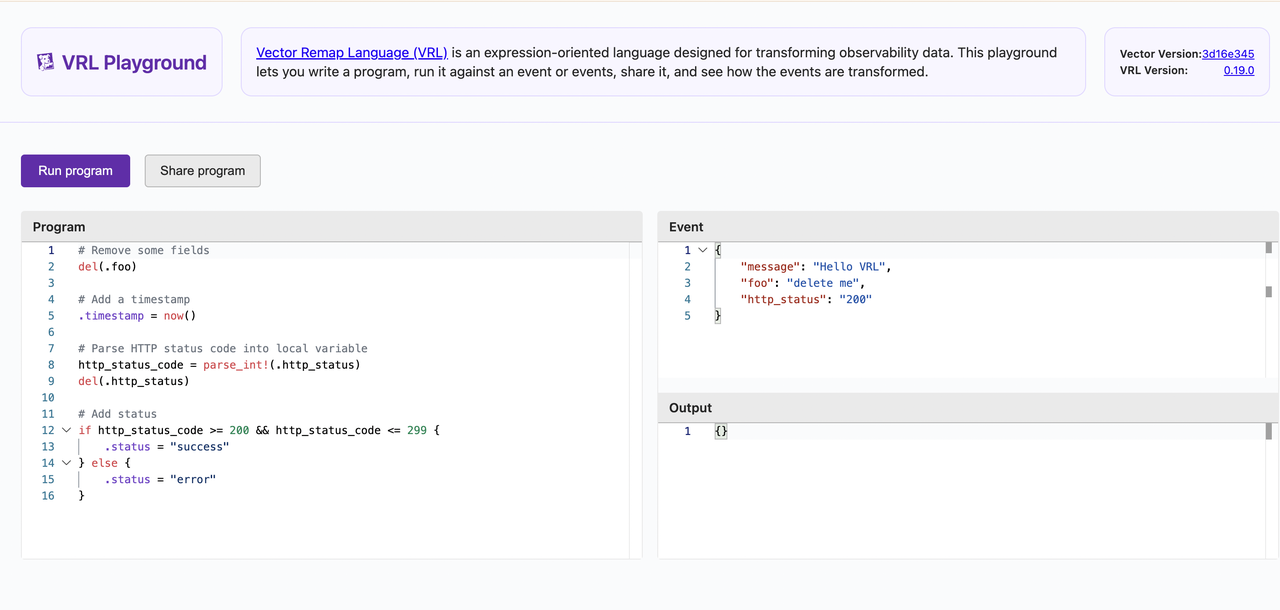Fold the else block at line 14

67,463
